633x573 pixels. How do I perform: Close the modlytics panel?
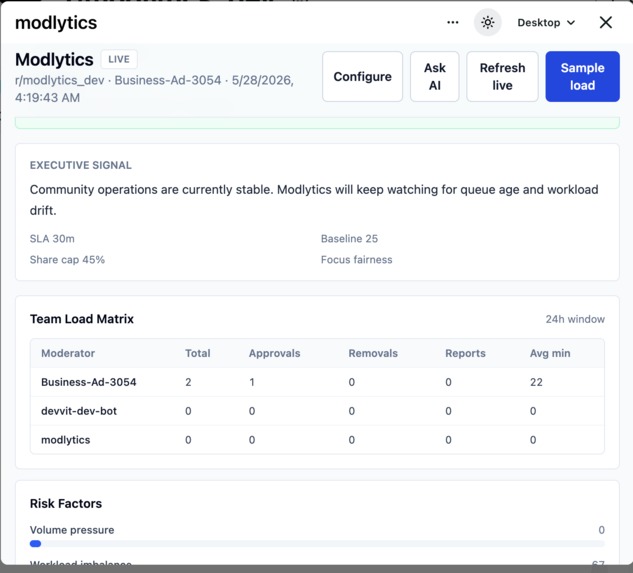(x=606, y=23)
